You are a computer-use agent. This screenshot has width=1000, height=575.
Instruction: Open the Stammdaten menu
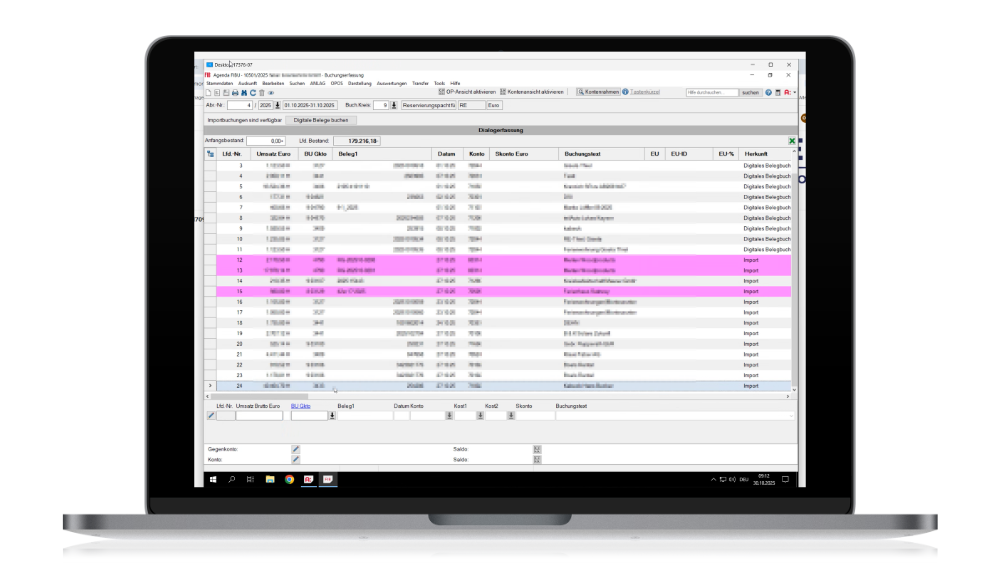(x=219, y=84)
